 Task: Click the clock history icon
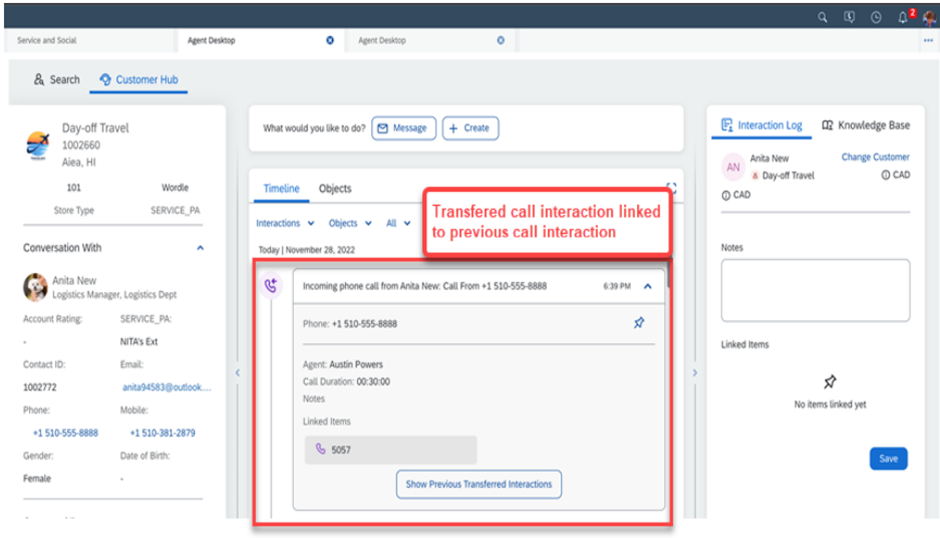pos(876,17)
